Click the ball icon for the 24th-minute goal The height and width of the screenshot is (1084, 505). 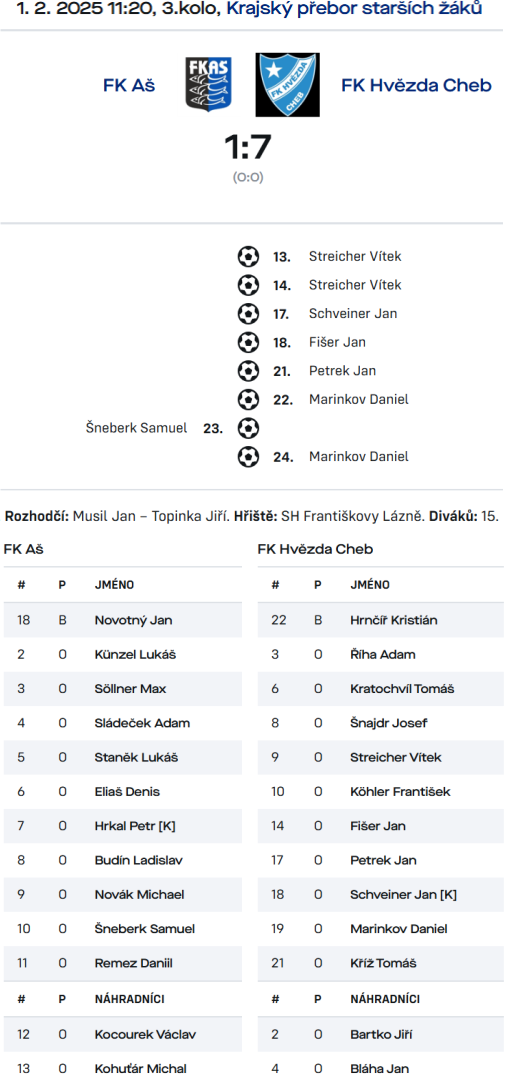click(248, 457)
